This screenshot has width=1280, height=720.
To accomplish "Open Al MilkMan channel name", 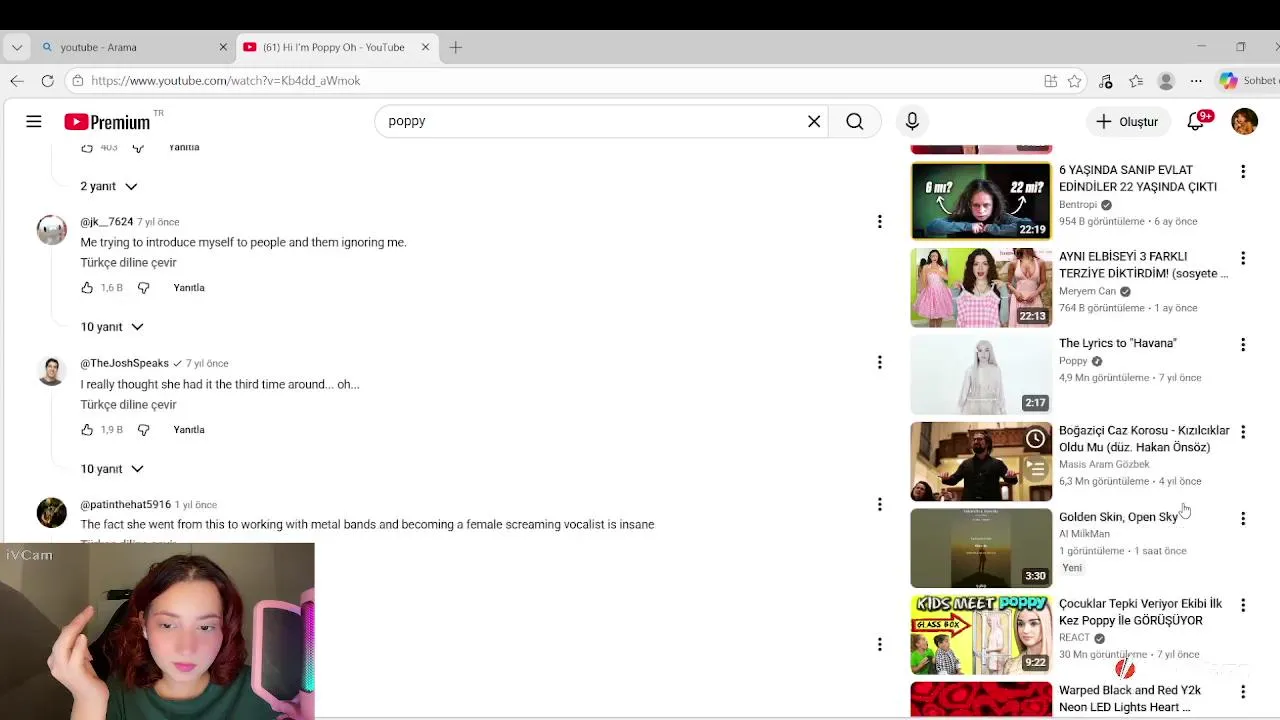I will coord(1084,534).
